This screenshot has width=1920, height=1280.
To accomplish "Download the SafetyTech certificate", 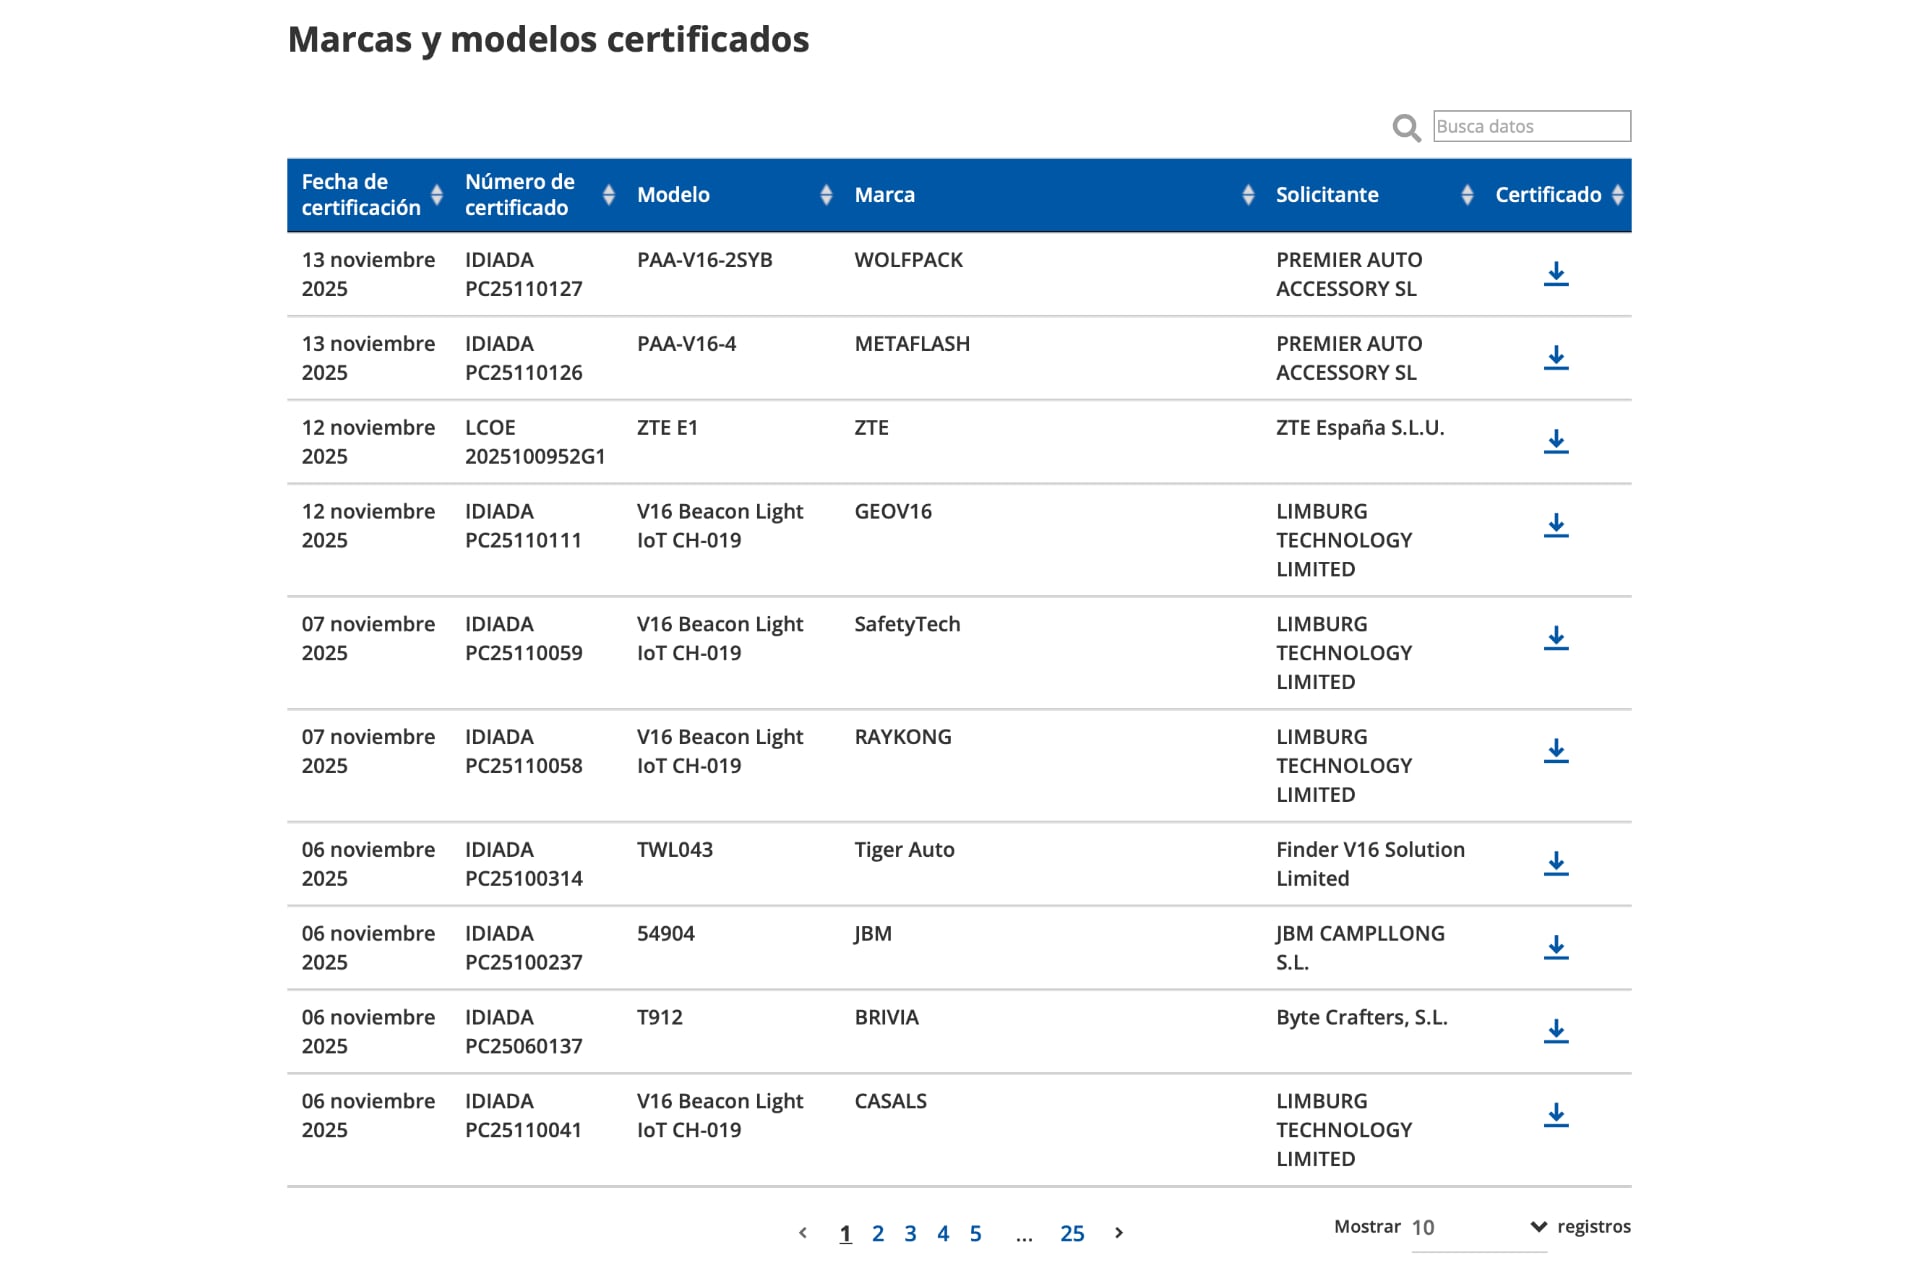I will 1556,638.
